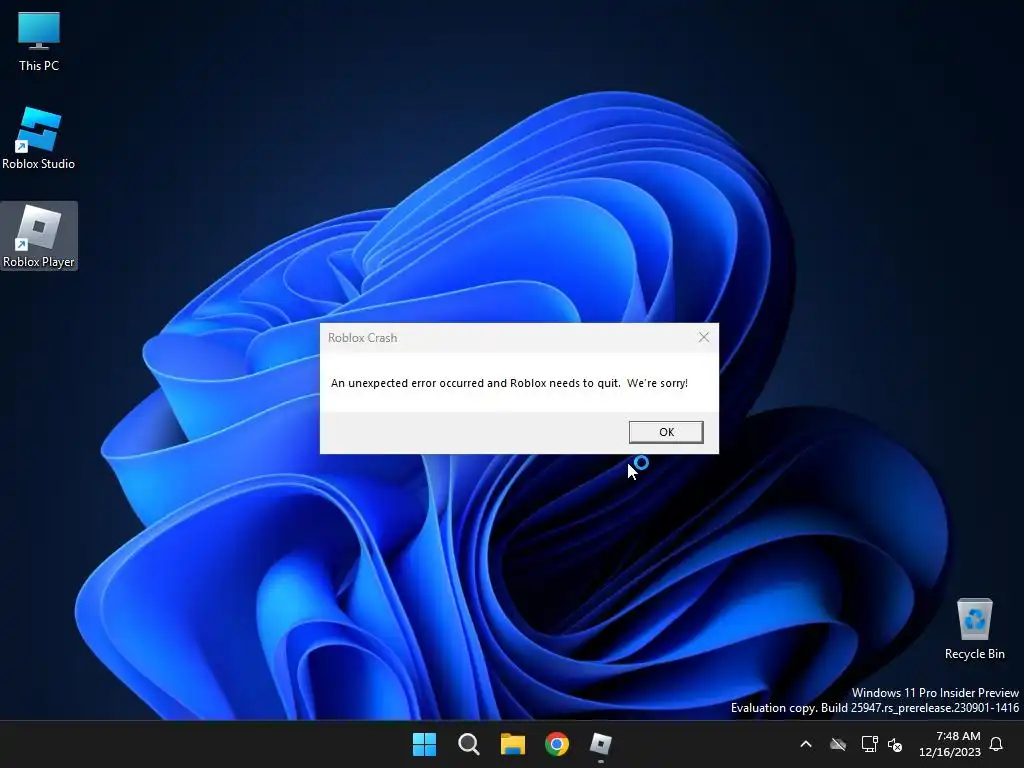Show hidden system tray icons
Screen dimensions: 1024x768
[x=806, y=744]
